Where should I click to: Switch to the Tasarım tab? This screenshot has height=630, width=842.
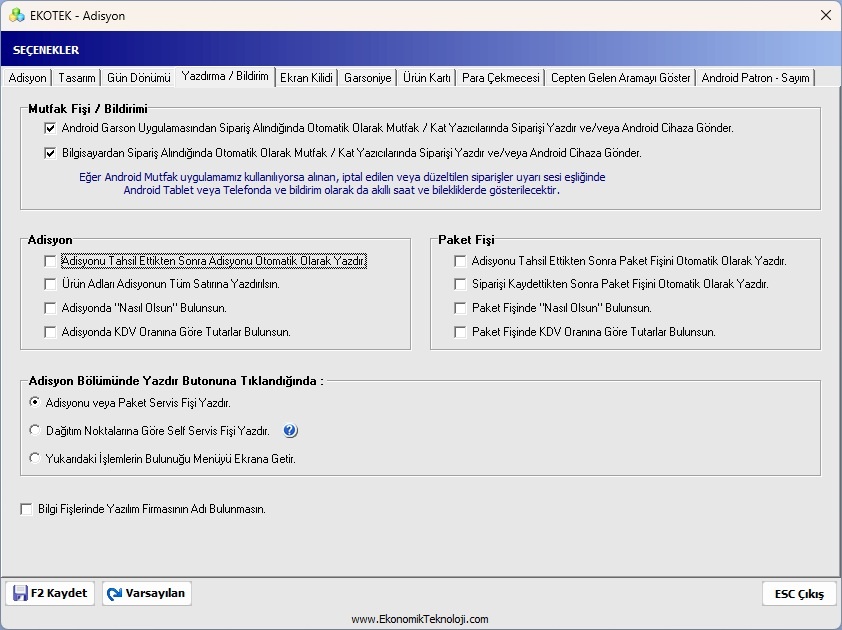click(x=77, y=78)
